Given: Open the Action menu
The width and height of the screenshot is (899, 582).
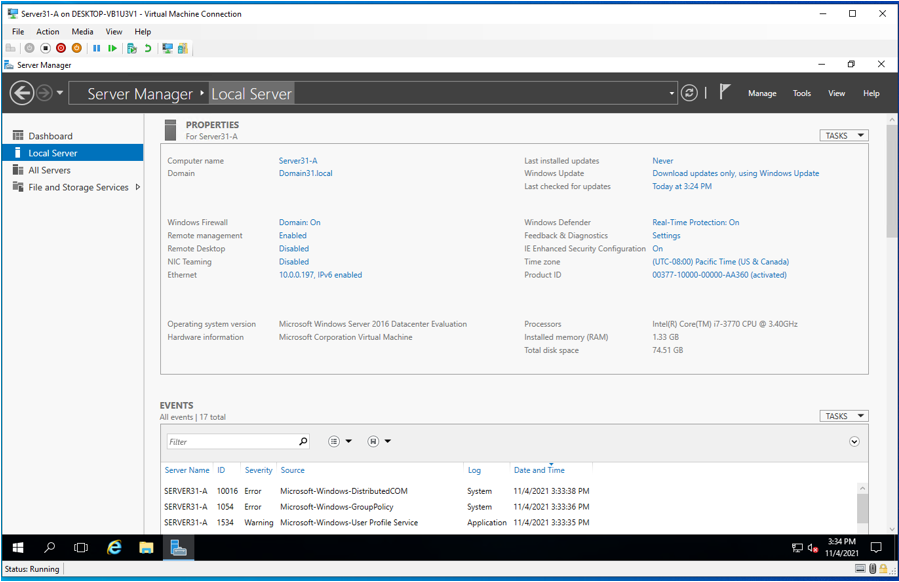Looking at the screenshot, I should click(48, 32).
